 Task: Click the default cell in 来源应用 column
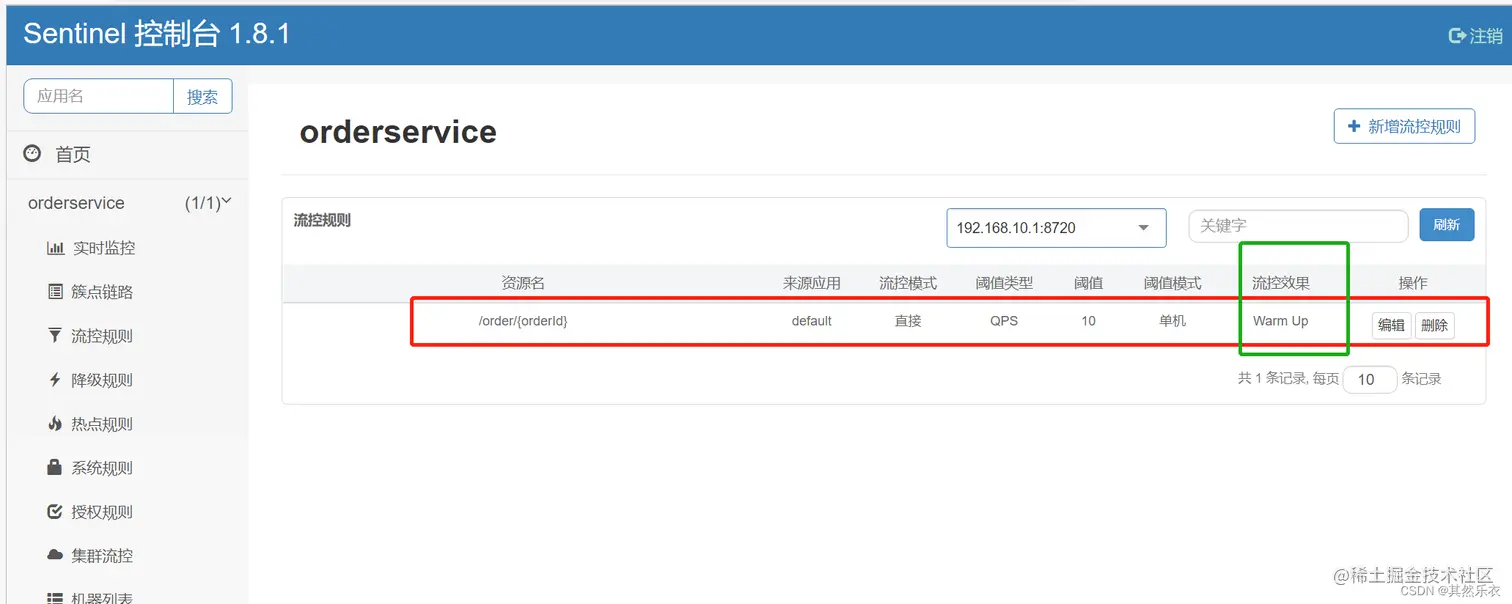(812, 321)
